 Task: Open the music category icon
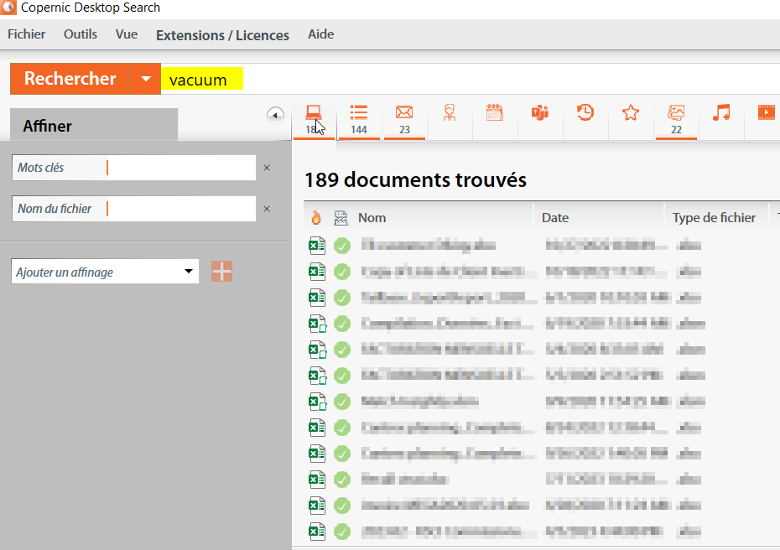coord(721,113)
